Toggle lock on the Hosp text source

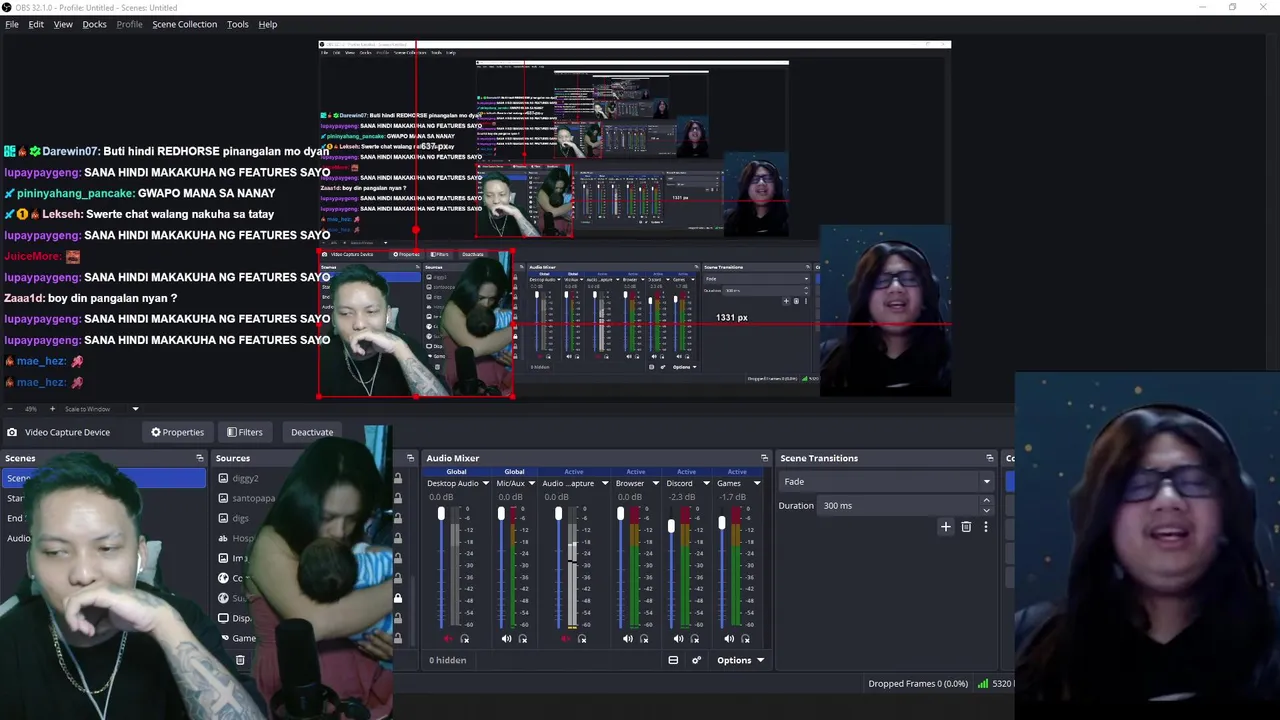(x=398, y=538)
